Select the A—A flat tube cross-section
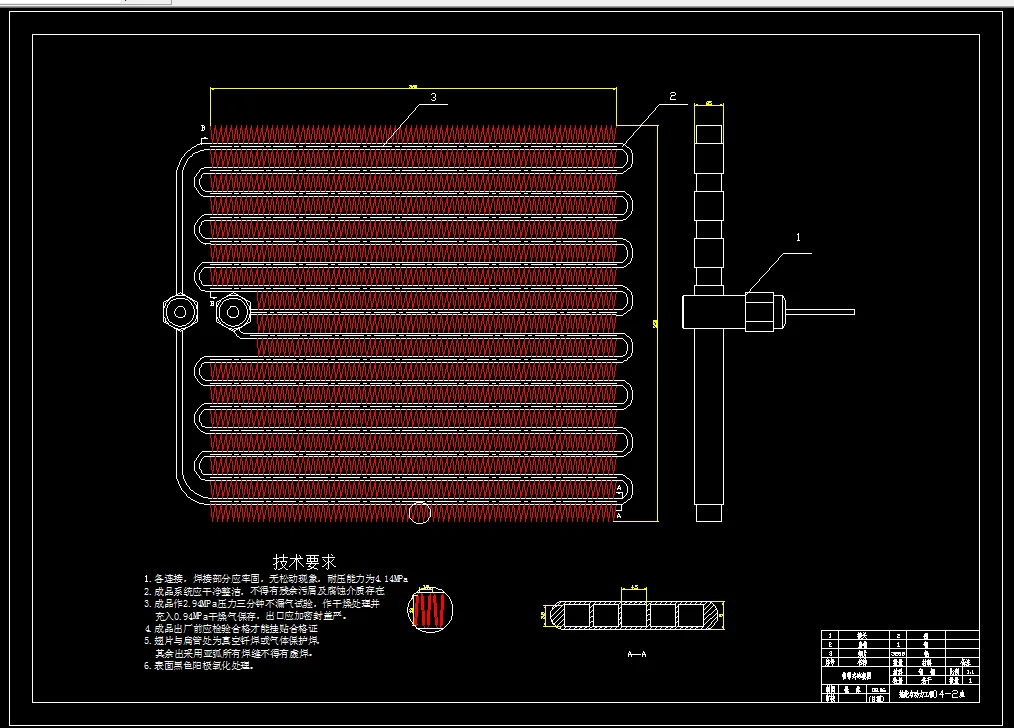Viewport: 1014px width, 728px height. tap(632, 615)
